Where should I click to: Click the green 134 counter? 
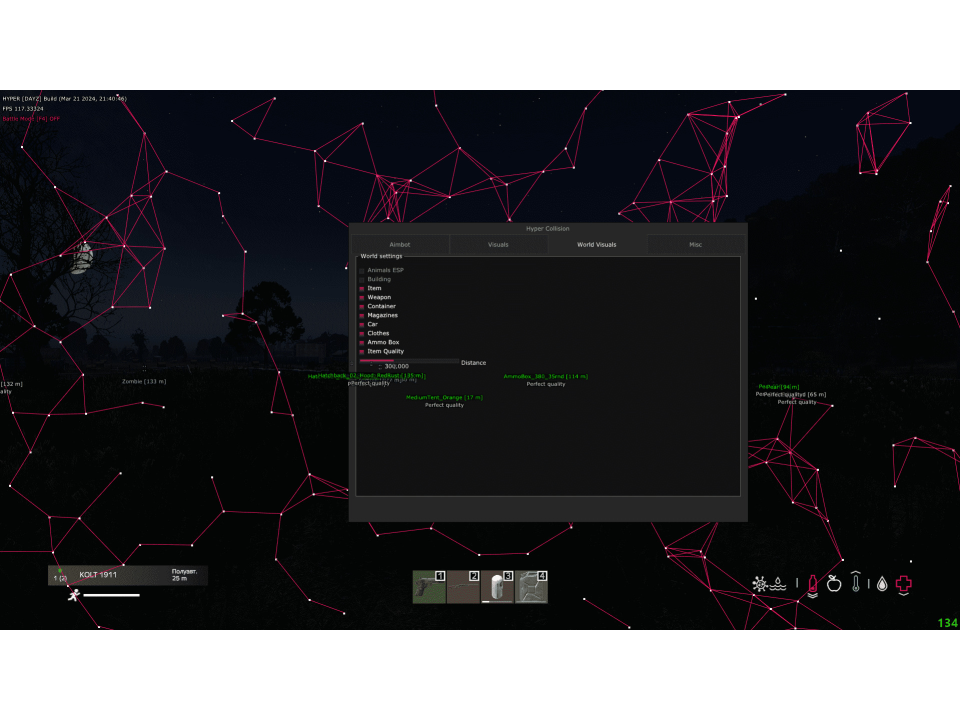point(948,623)
